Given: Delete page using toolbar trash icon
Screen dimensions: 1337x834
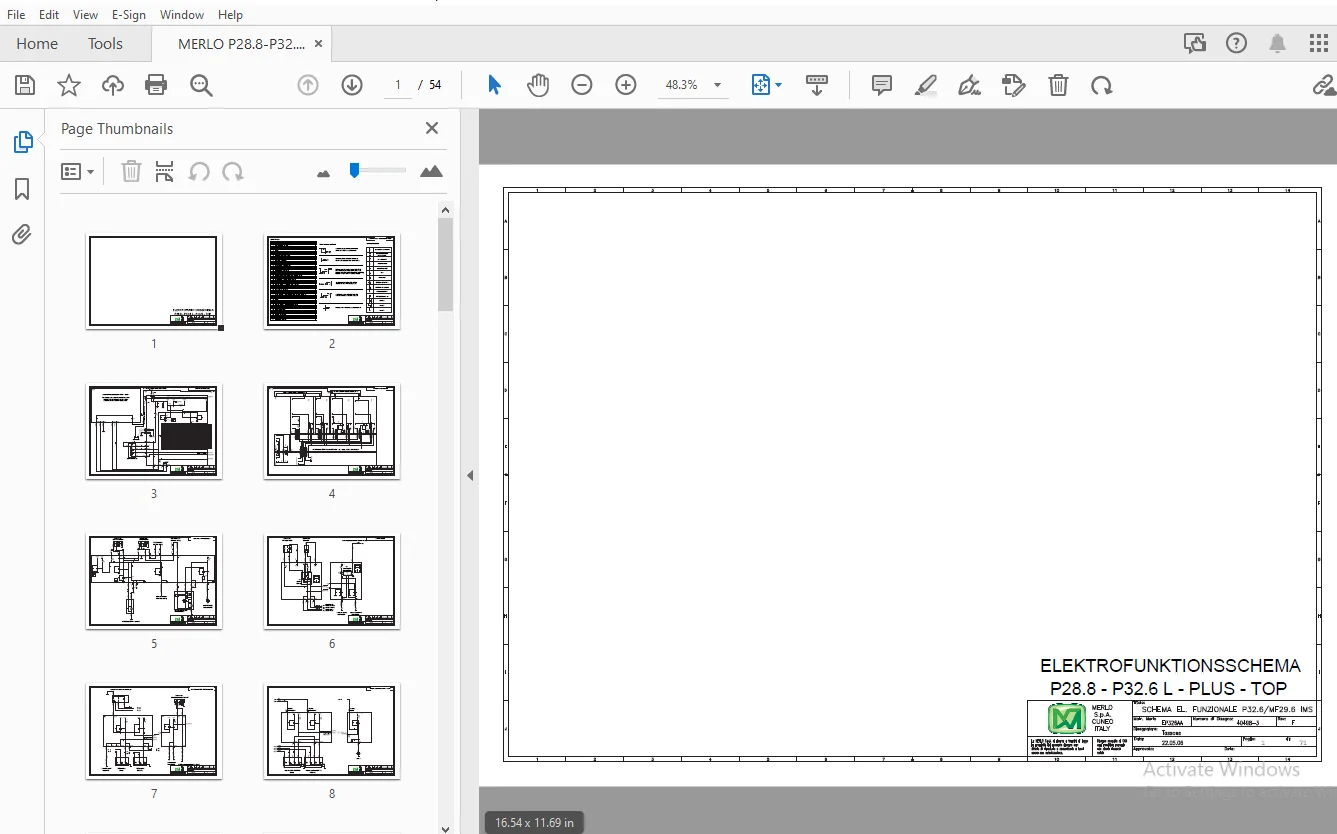Looking at the screenshot, I should [1058, 85].
